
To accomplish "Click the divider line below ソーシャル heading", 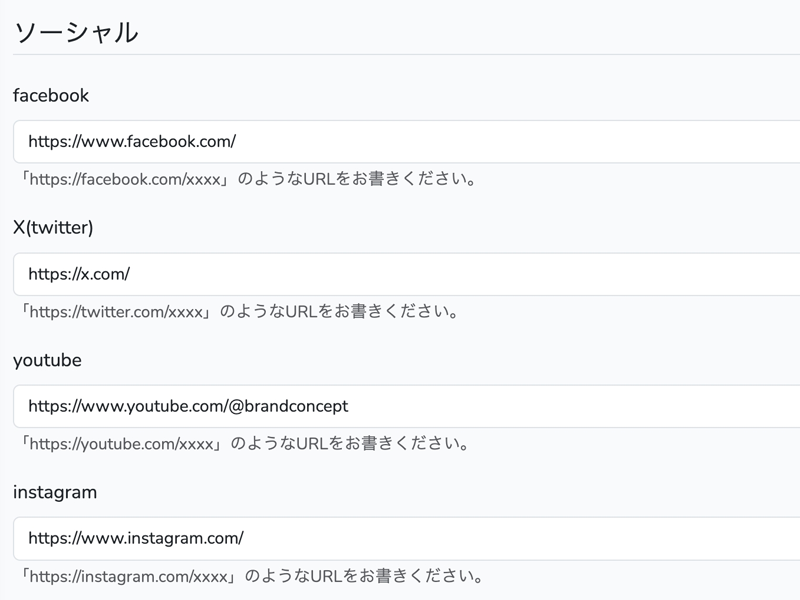I will click(400, 54).
